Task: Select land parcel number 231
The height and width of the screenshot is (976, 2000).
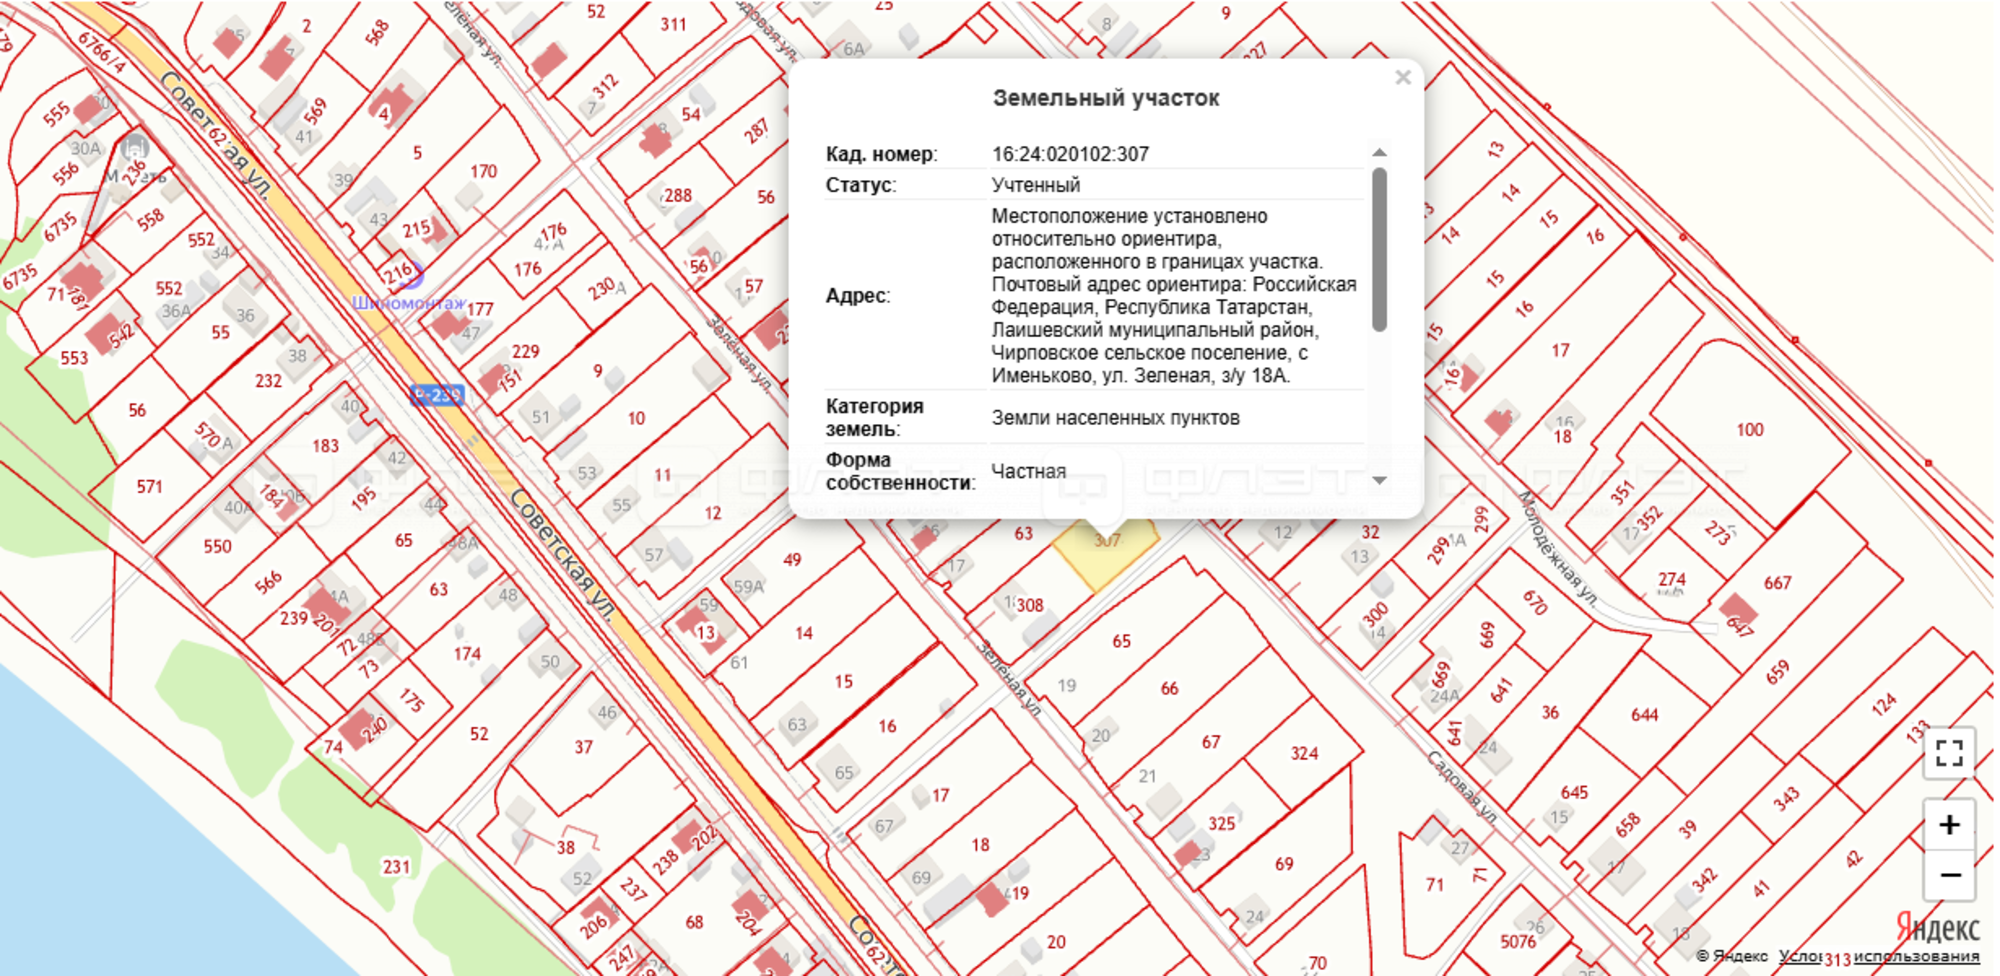Action: [396, 867]
